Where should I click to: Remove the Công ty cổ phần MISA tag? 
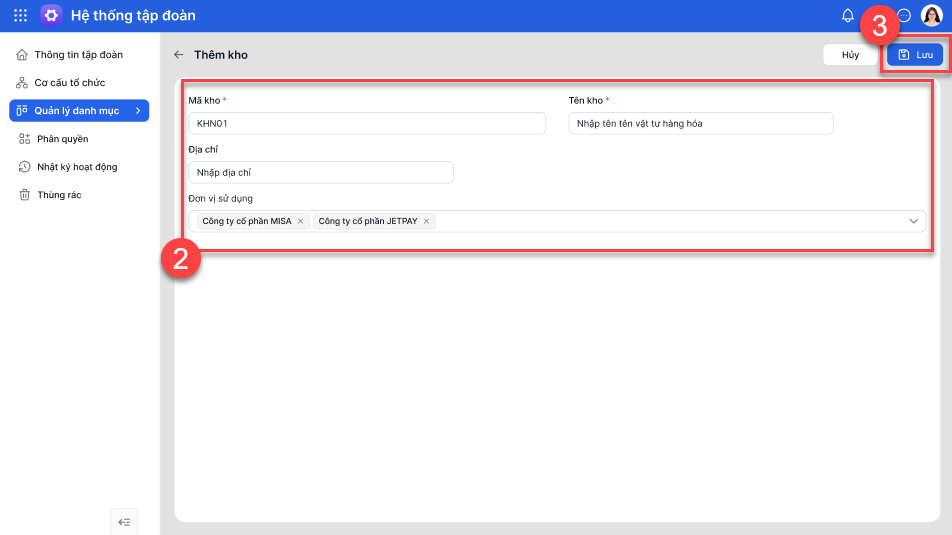(x=300, y=221)
